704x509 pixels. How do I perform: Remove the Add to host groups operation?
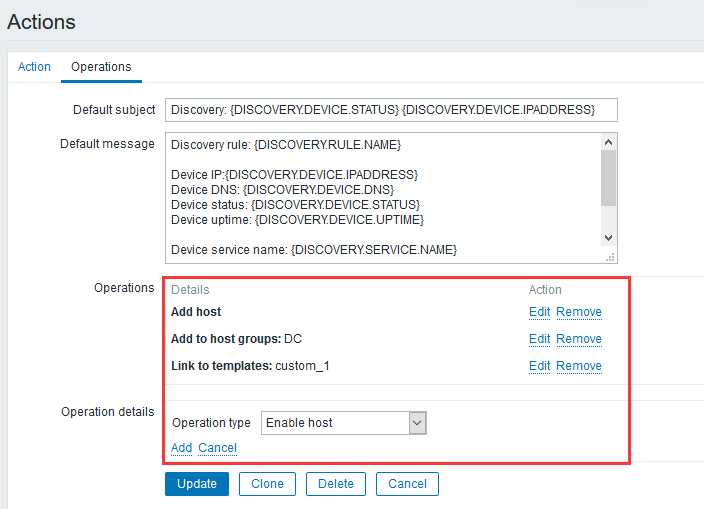click(x=579, y=339)
